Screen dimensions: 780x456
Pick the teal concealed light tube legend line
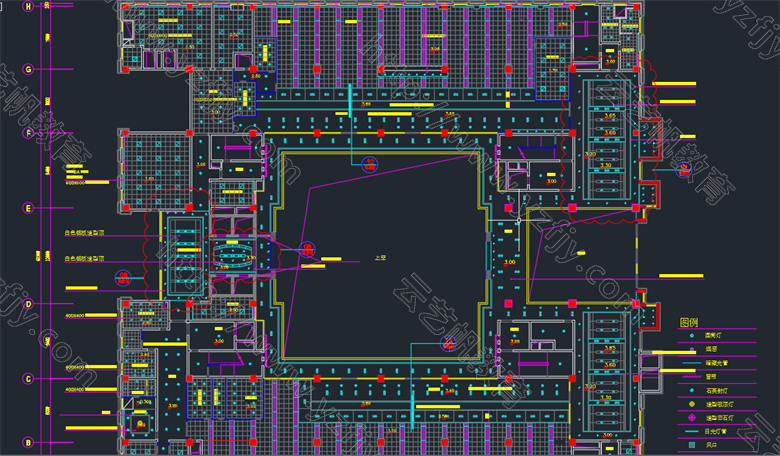click(691, 364)
